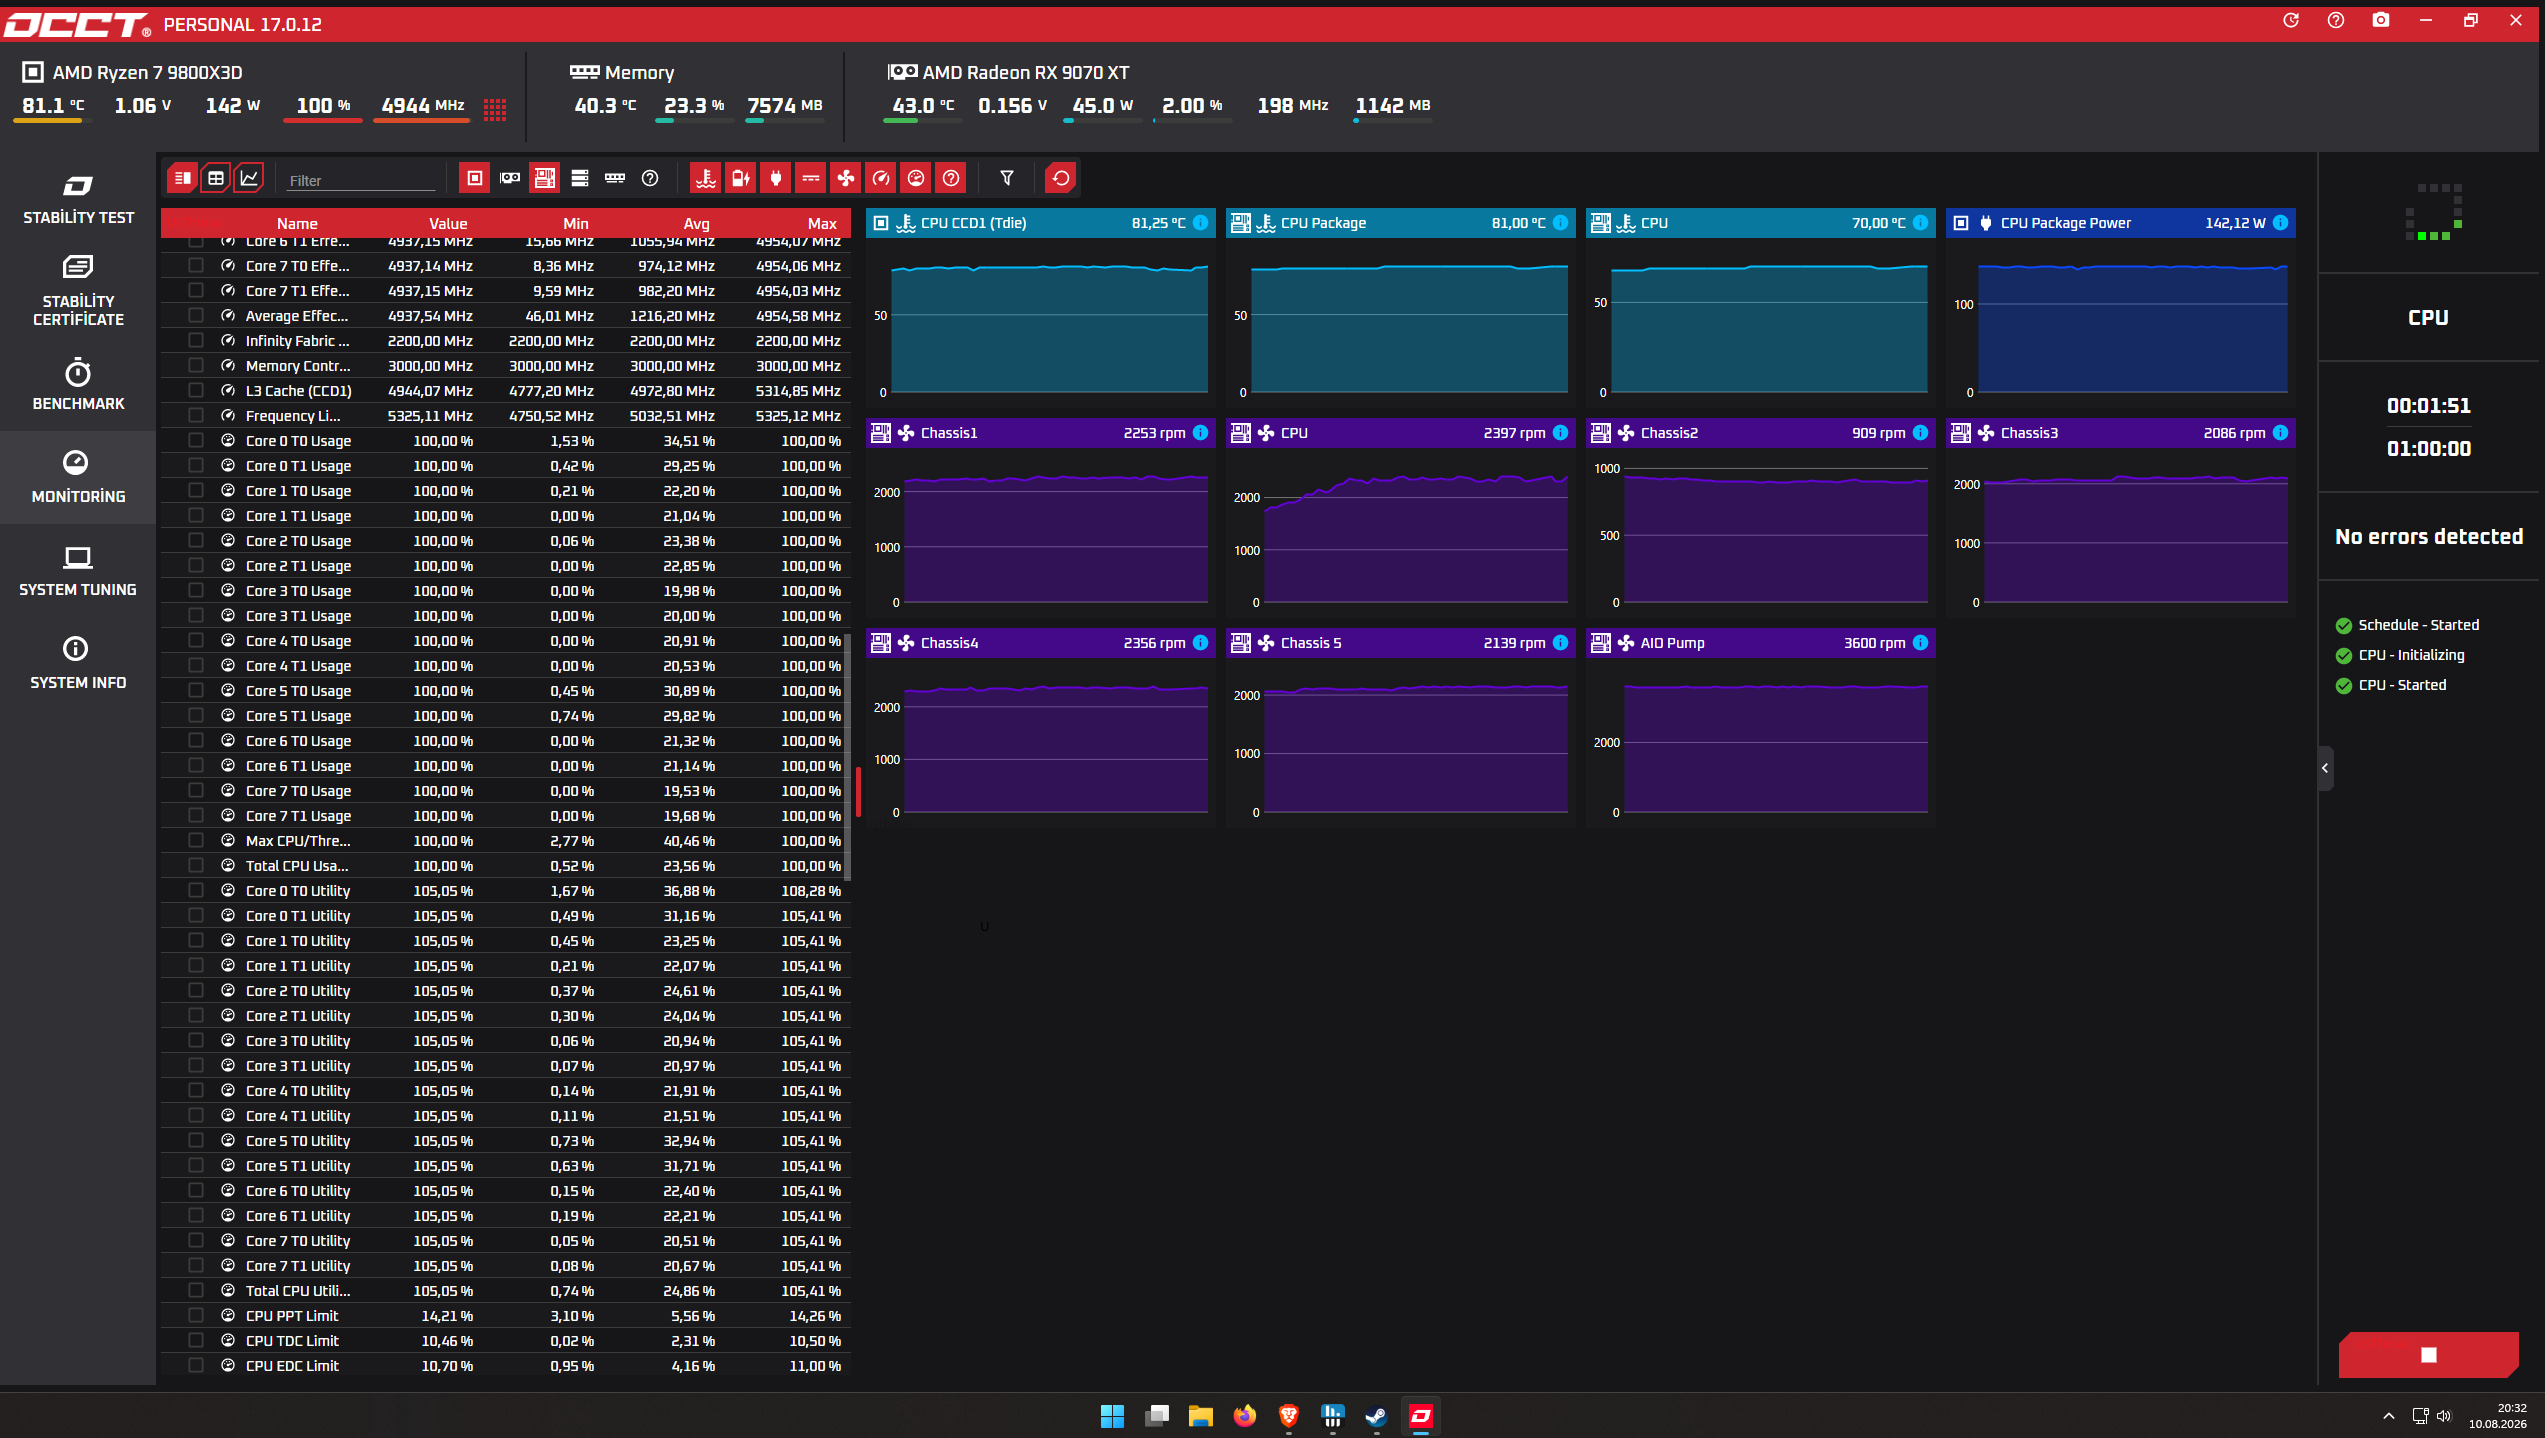Select the Chassis1 fan graph header
Image resolution: width=2545 pixels, height=1438 pixels.
click(1041, 433)
